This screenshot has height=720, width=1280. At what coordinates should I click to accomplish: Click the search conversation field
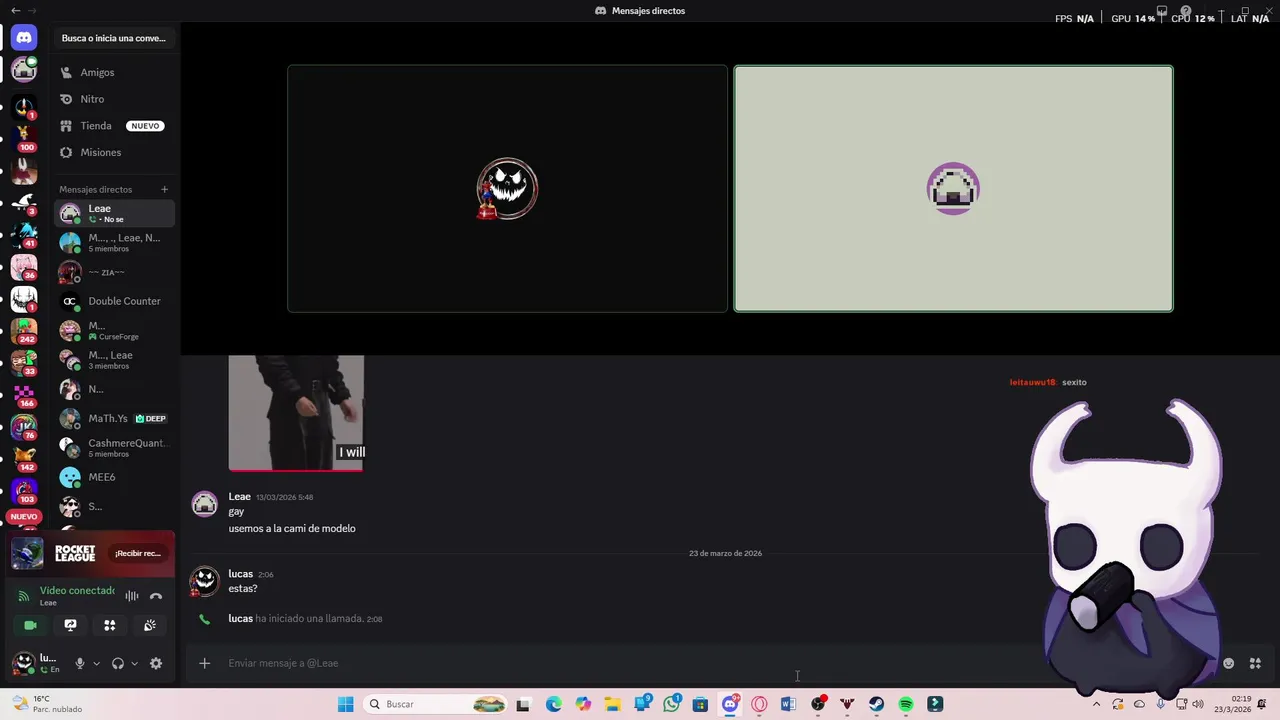click(114, 38)
